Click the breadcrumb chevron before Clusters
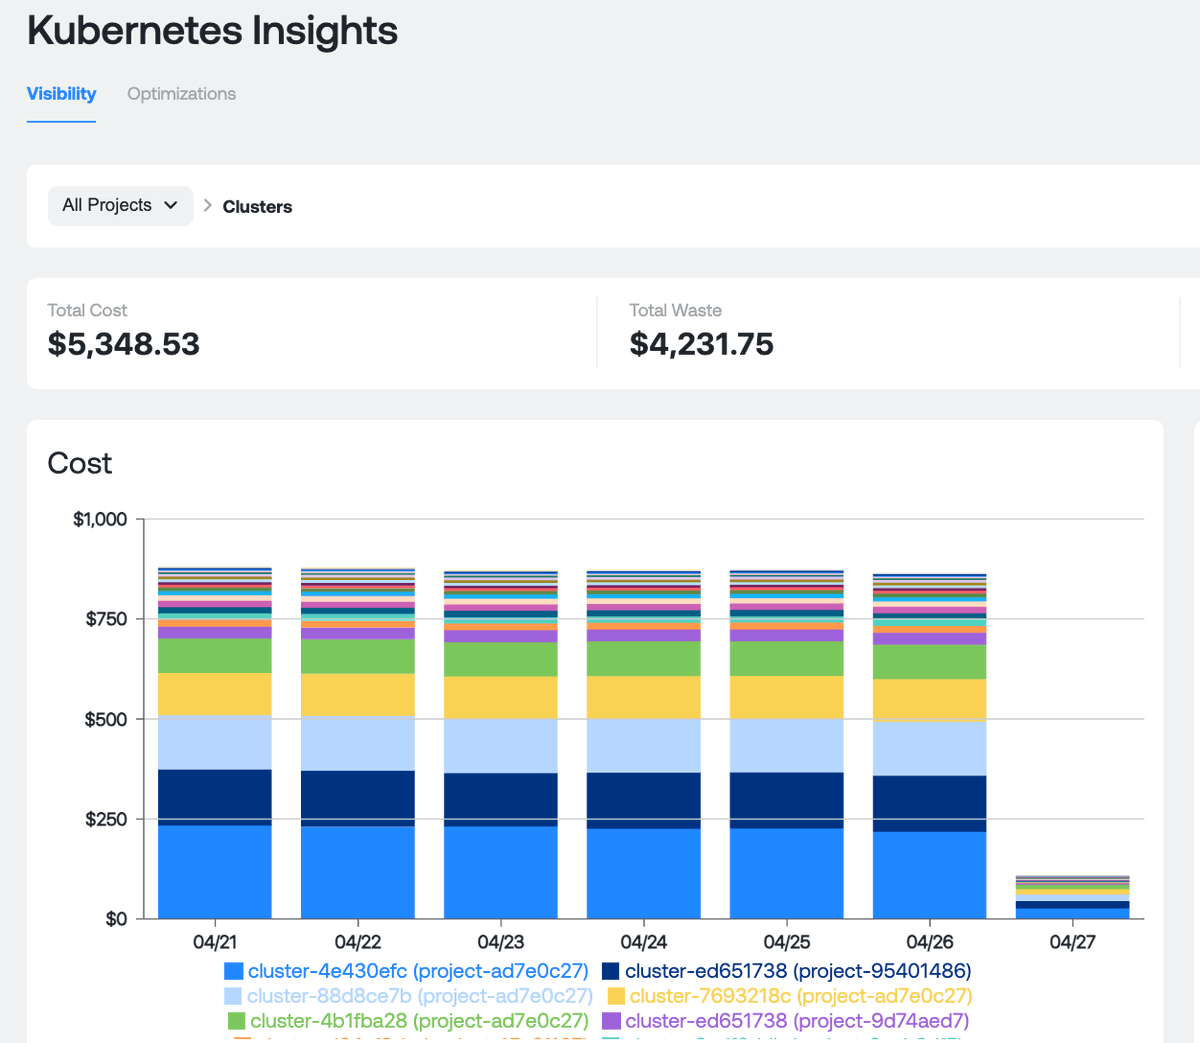 click(208, 205)
